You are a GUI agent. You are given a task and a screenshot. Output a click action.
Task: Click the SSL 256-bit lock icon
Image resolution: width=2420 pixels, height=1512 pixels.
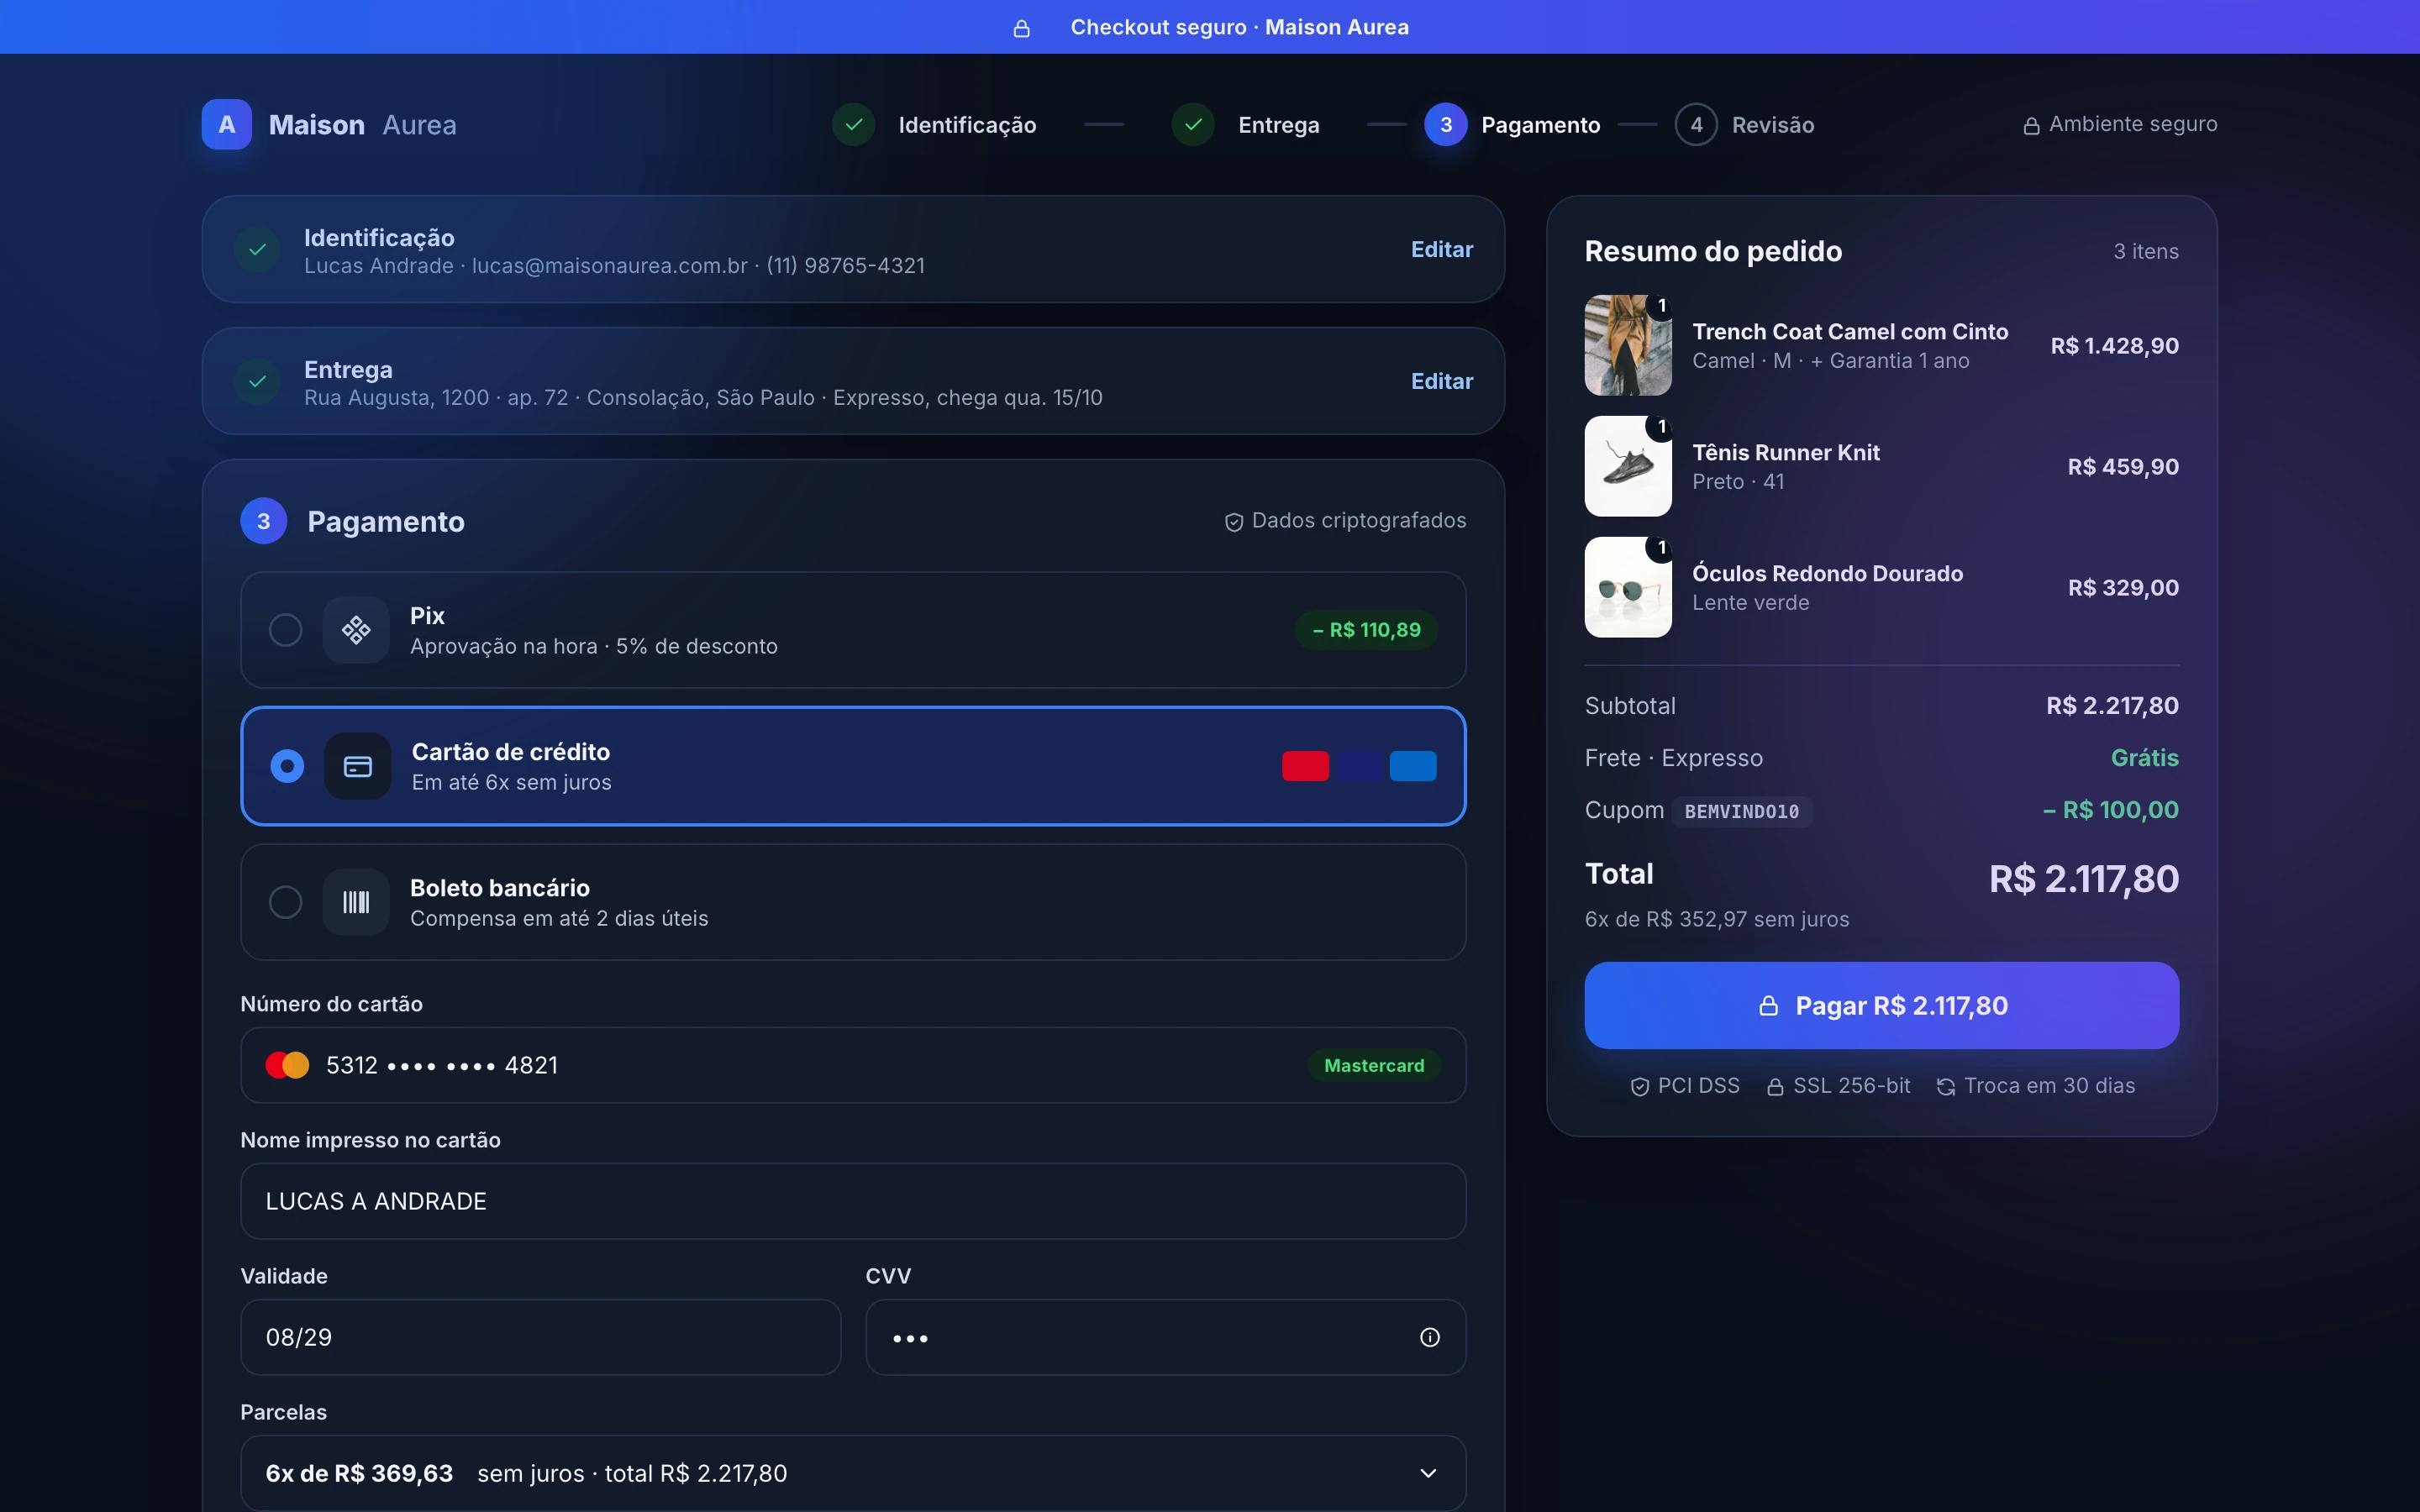1775,1087
